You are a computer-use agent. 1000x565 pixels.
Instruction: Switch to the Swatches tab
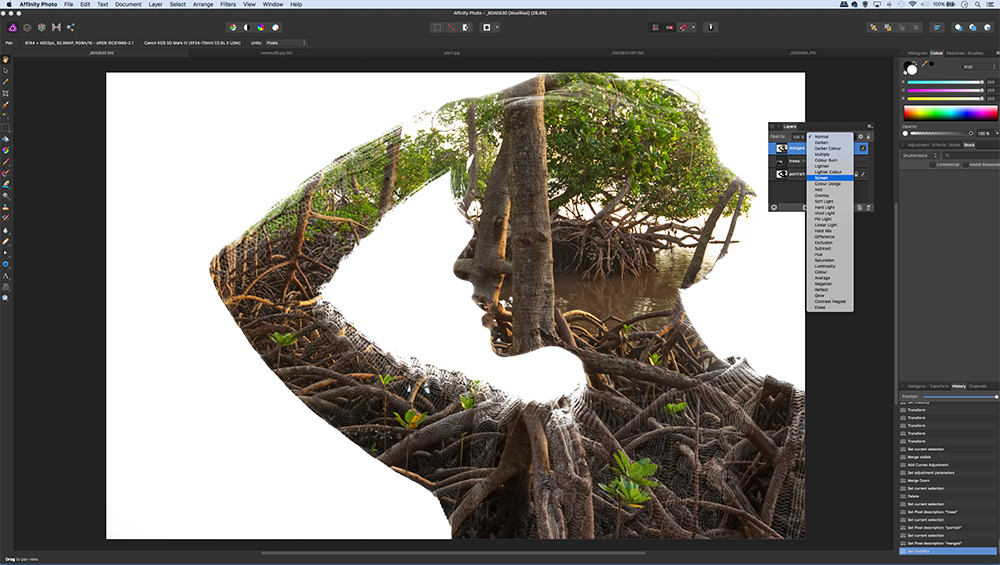[x=955, y=53]
